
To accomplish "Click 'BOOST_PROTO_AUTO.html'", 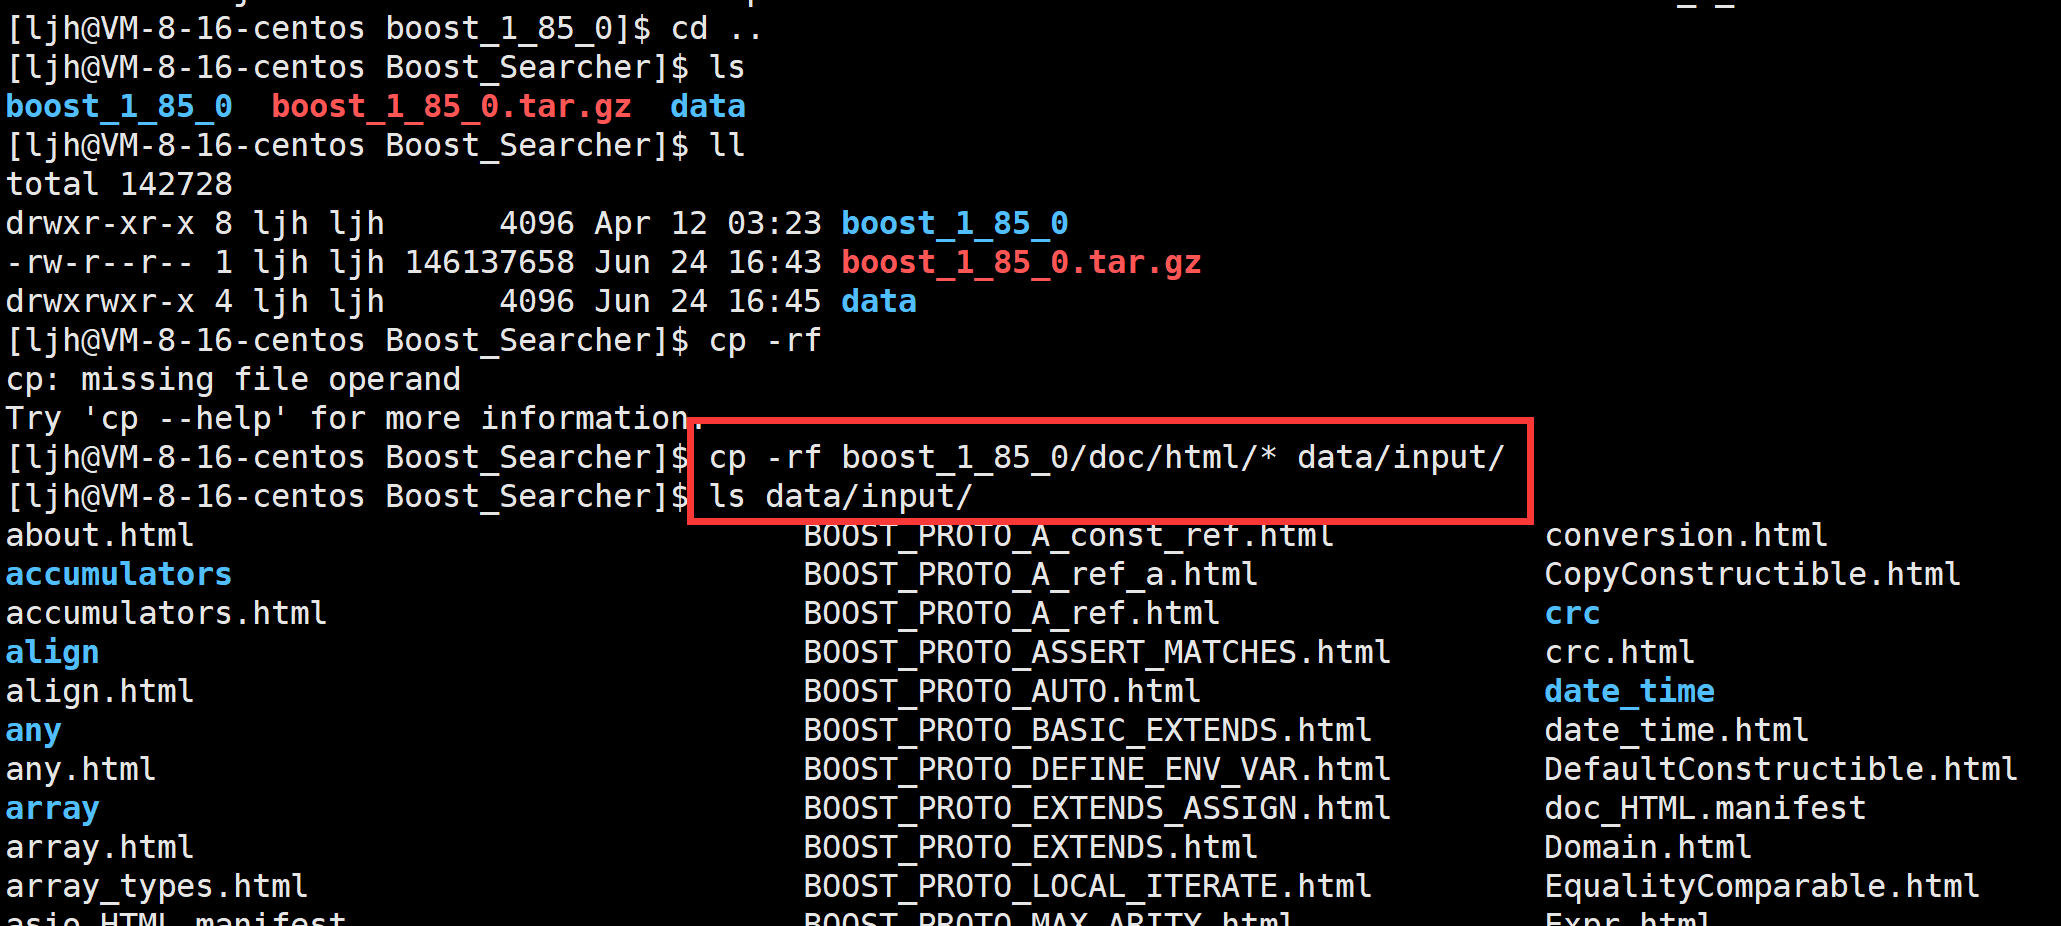I will (x=1002, y=691).
